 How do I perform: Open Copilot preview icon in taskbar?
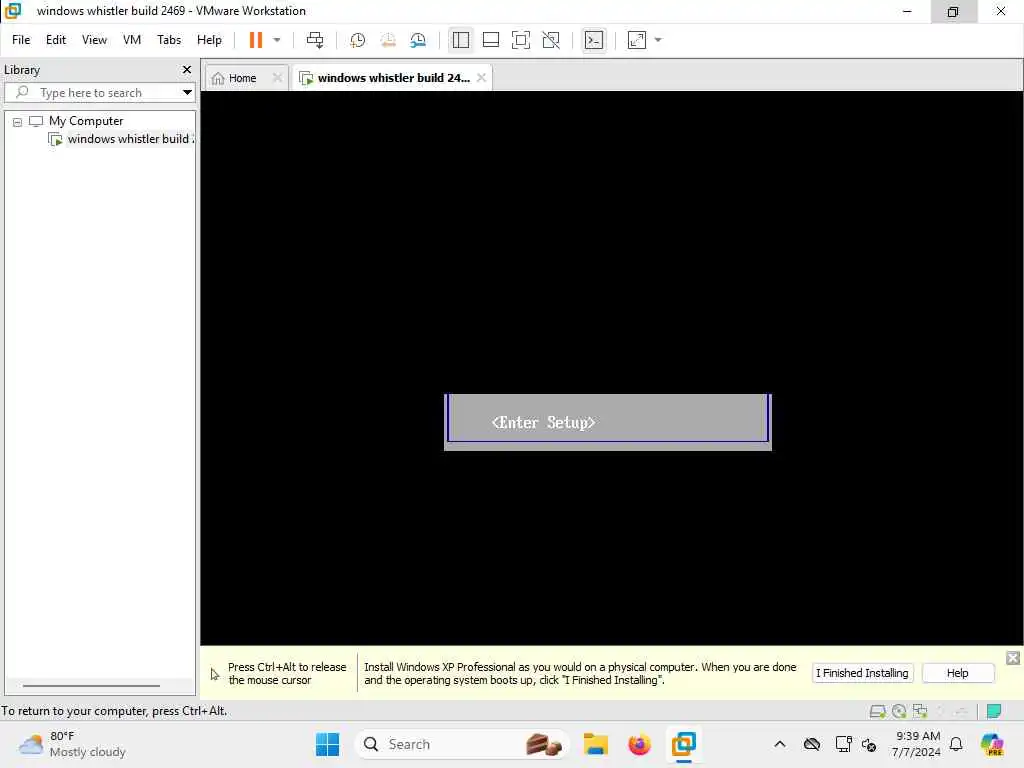click(x=992, y=744)
